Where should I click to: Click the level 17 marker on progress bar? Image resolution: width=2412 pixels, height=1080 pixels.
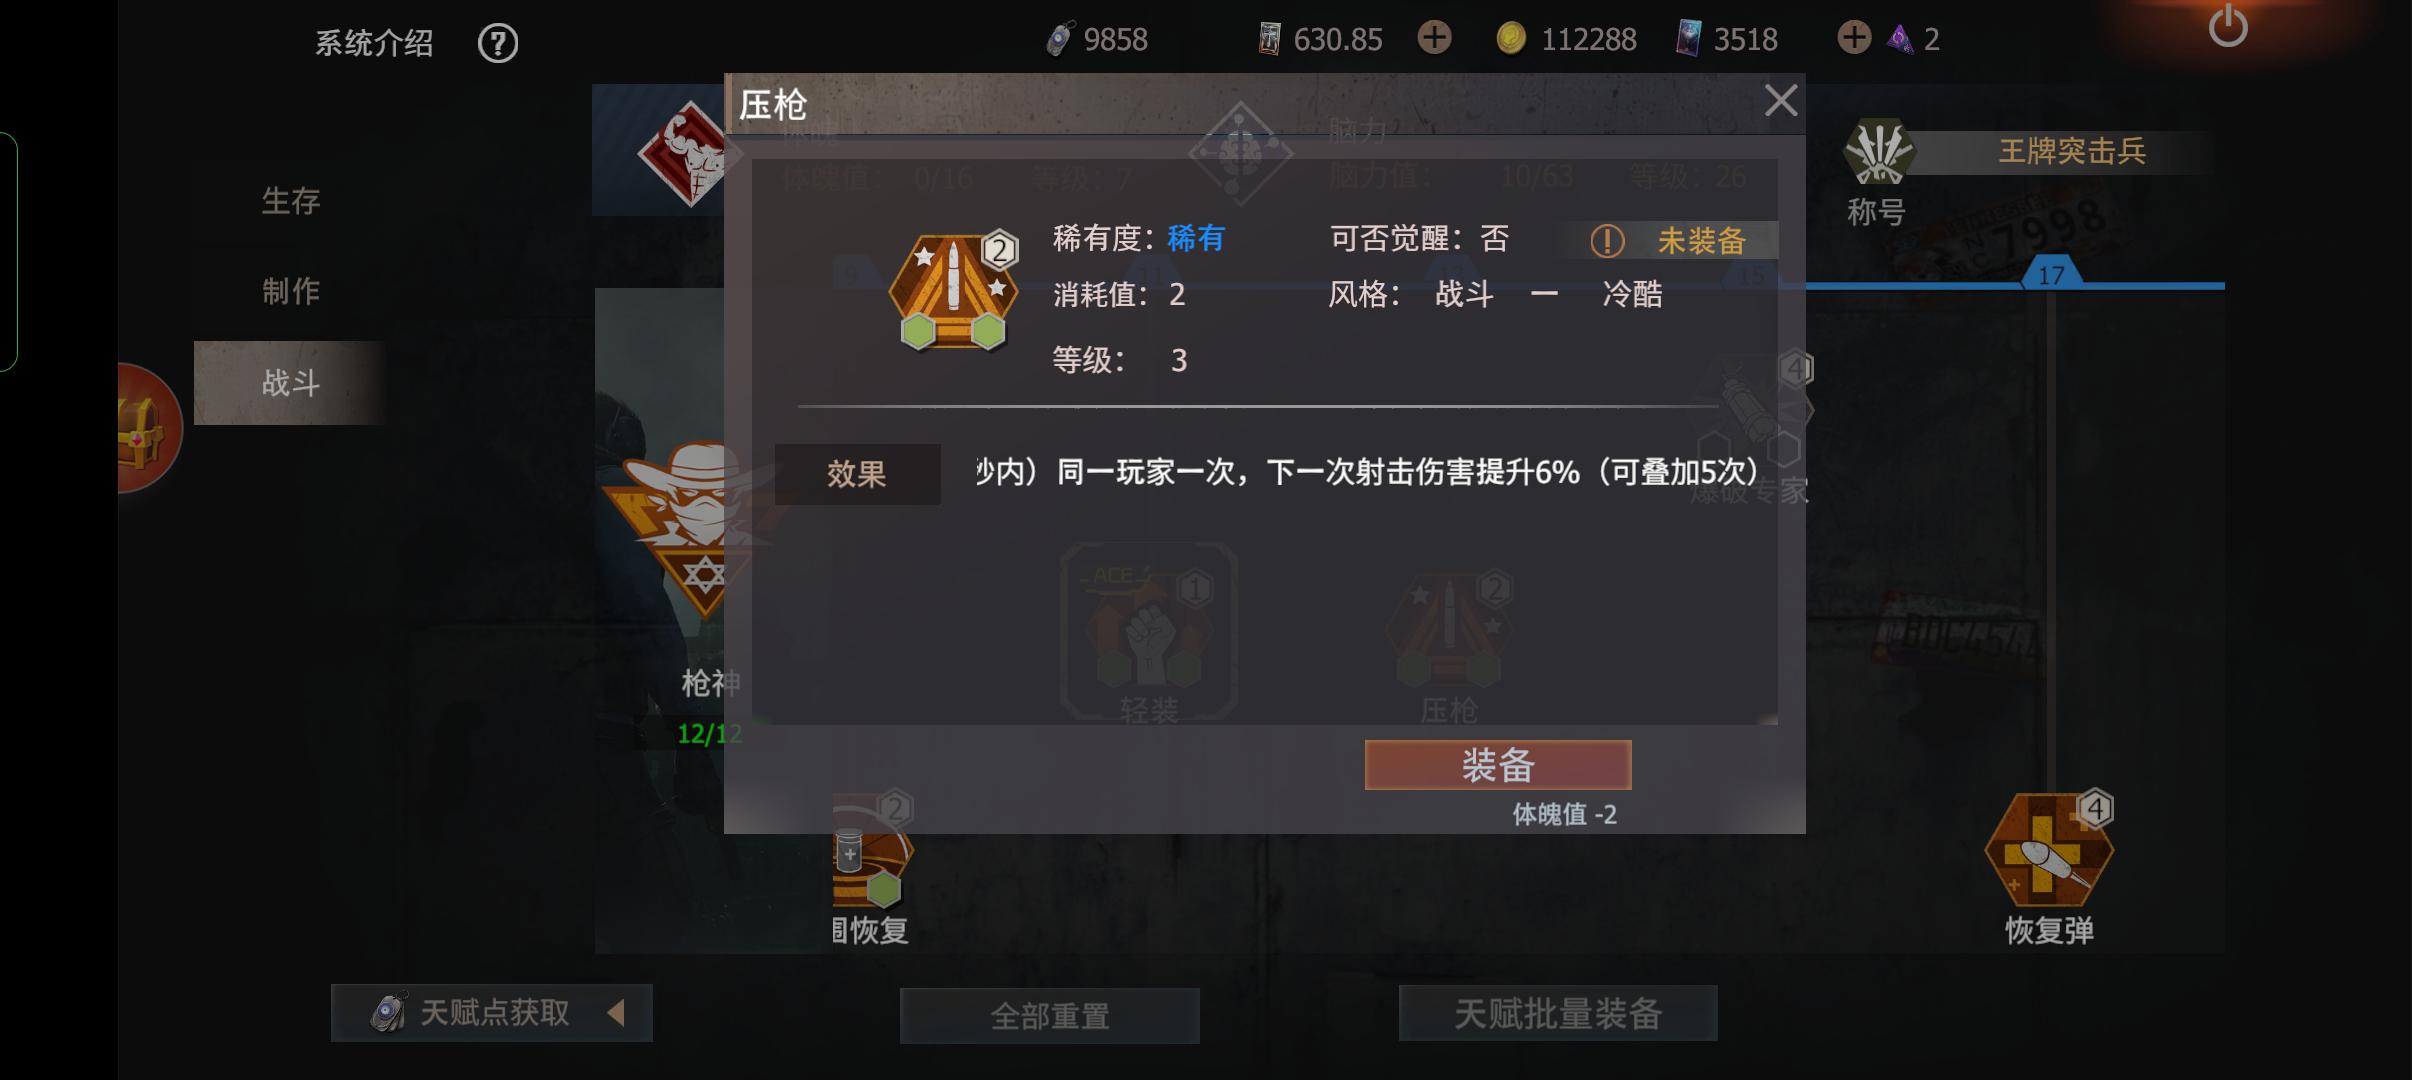click(x=2051, y=274)
